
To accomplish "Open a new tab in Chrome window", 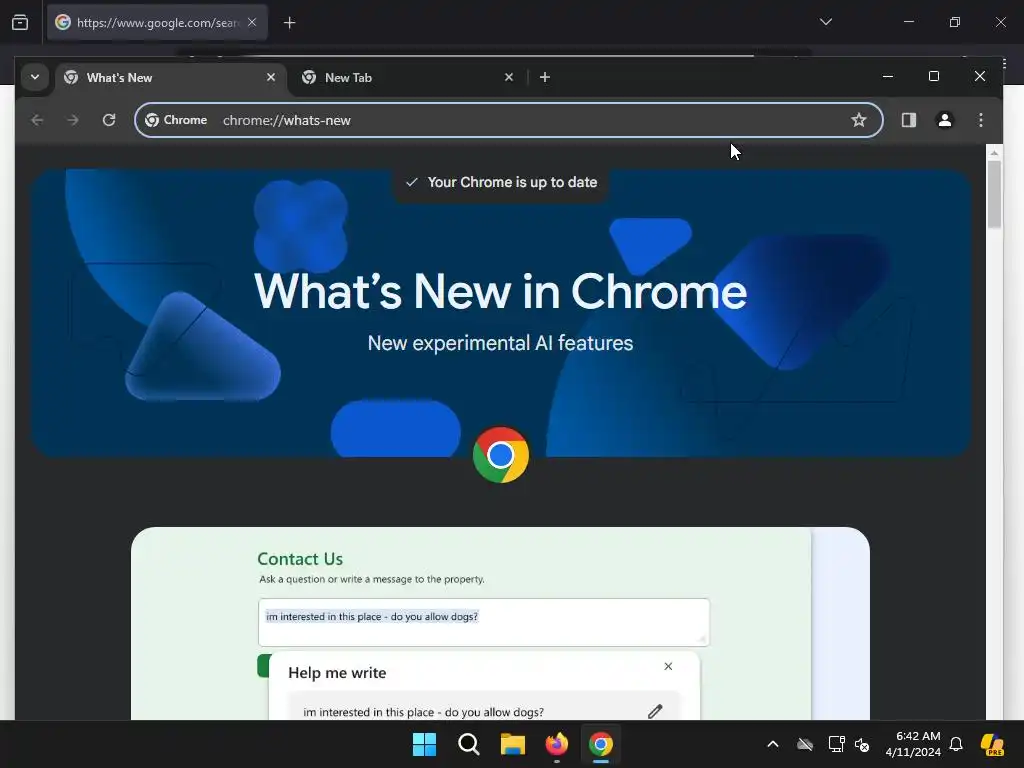I will coord(545,77).
